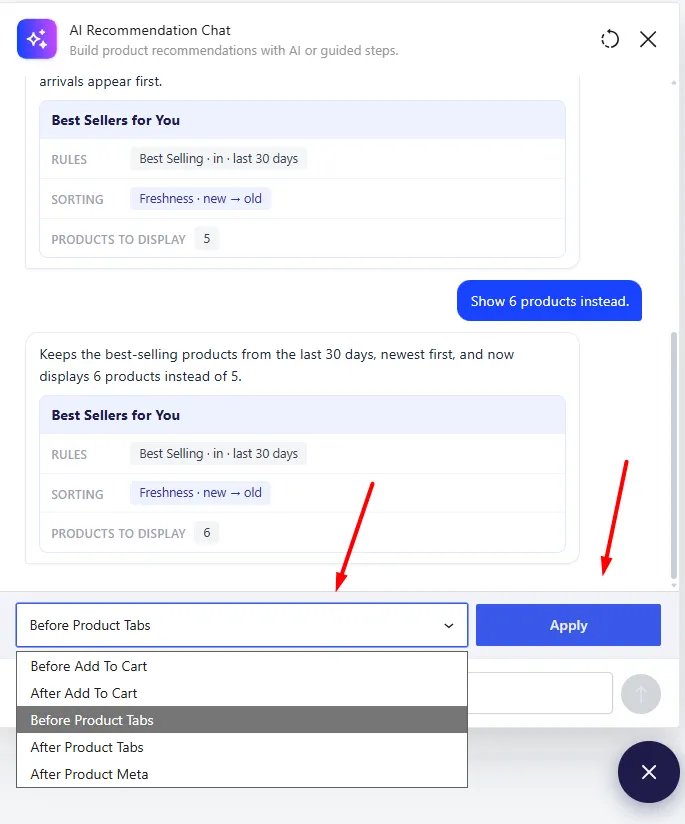Click the Best Selling last 30 days rule in first card
The height and width of the screenshot is (824, 685).
[x=219, y=159]
